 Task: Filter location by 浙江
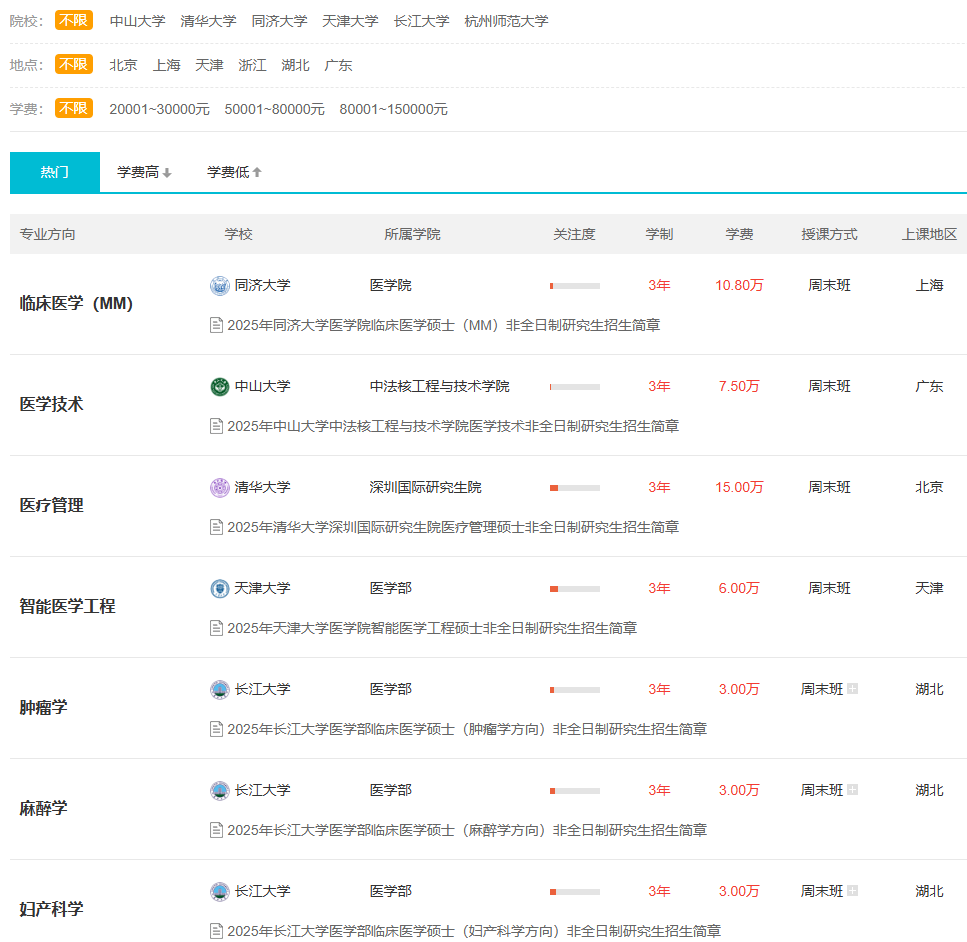click(x=252, y=65)
